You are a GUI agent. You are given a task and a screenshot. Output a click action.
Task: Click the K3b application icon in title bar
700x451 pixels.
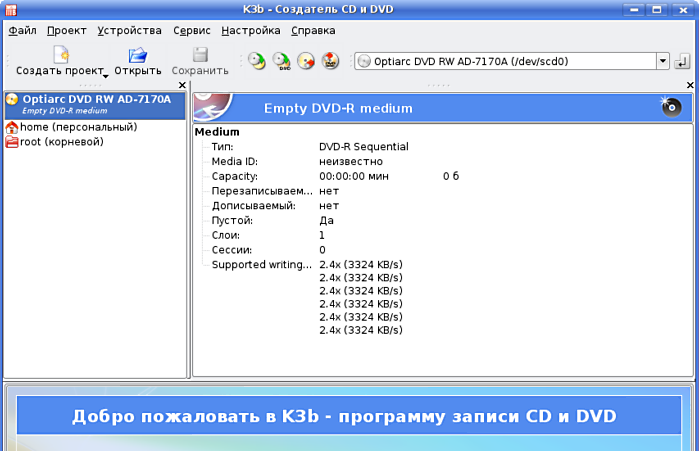(x=11, y=9)
